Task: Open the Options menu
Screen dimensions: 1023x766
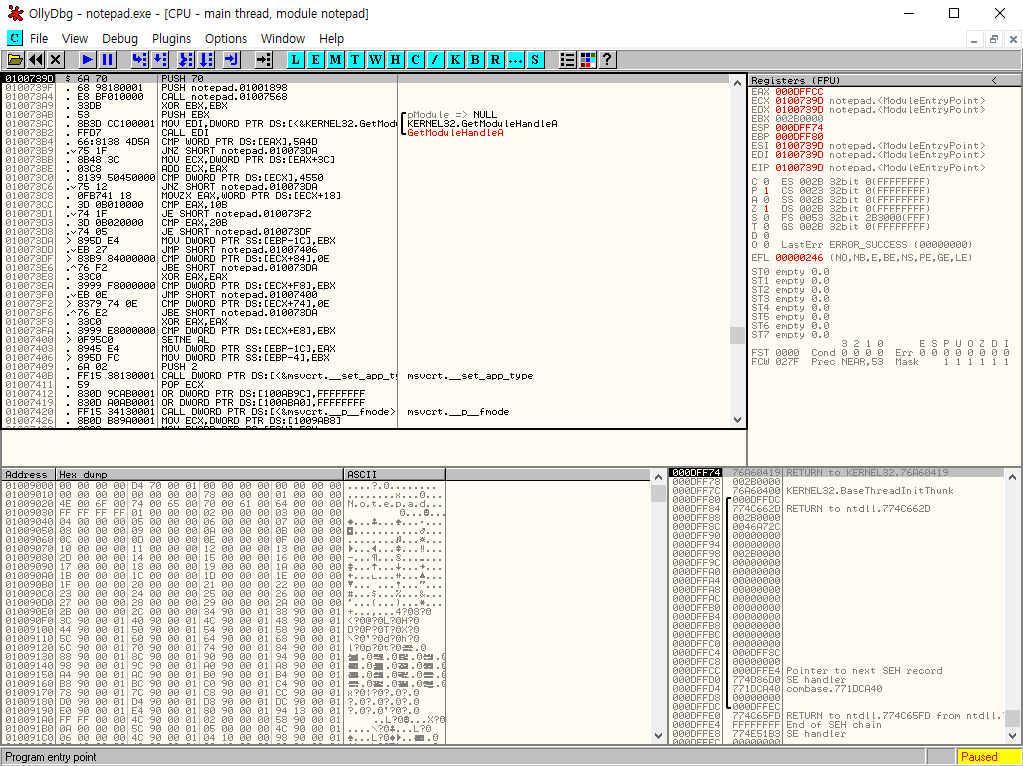Action: coord(226,38)
